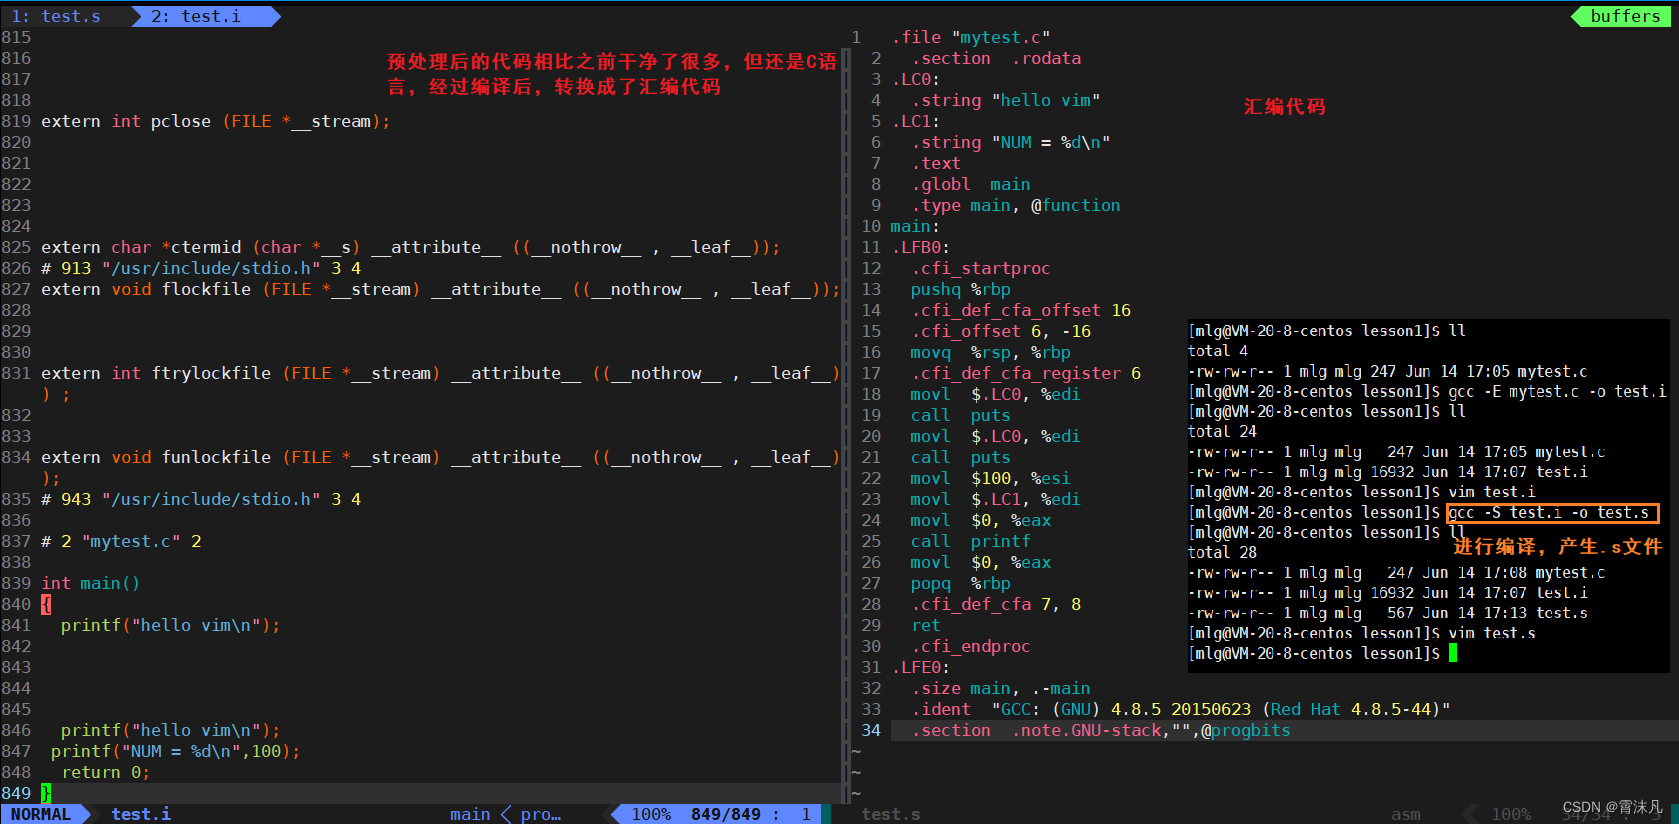Click the green buffers label
1679x824 pixels.
(x=1625, y=16)
